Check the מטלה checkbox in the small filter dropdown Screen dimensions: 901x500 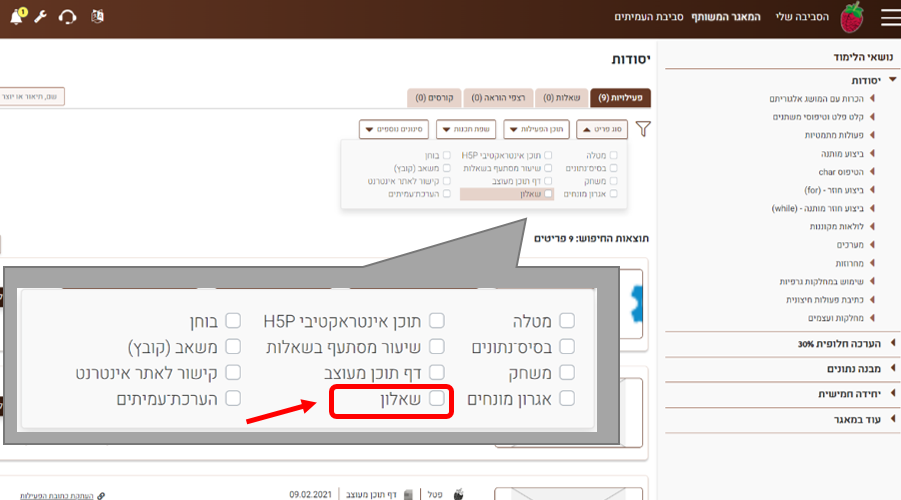[614, 156]
